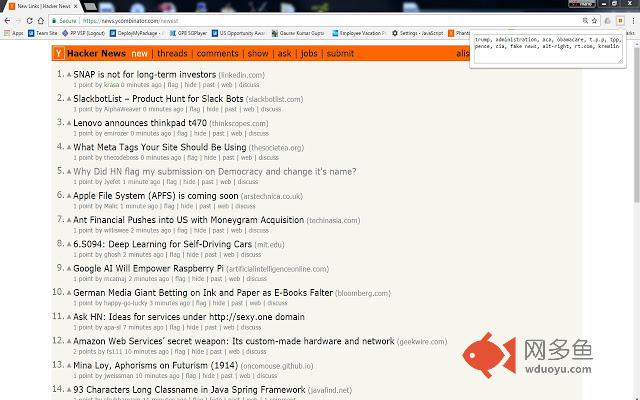Click the zoom magnifier icon in address bar

(x=585, y=20)
